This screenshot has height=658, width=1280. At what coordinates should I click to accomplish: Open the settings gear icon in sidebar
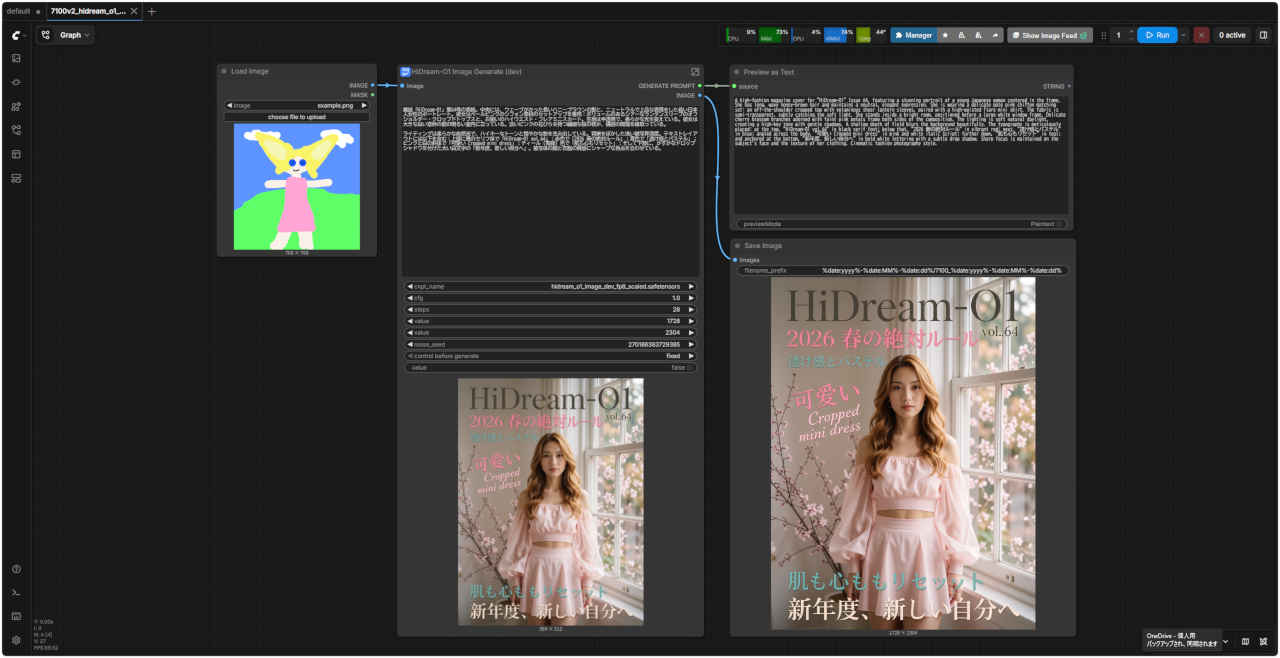tap(16, 640)
